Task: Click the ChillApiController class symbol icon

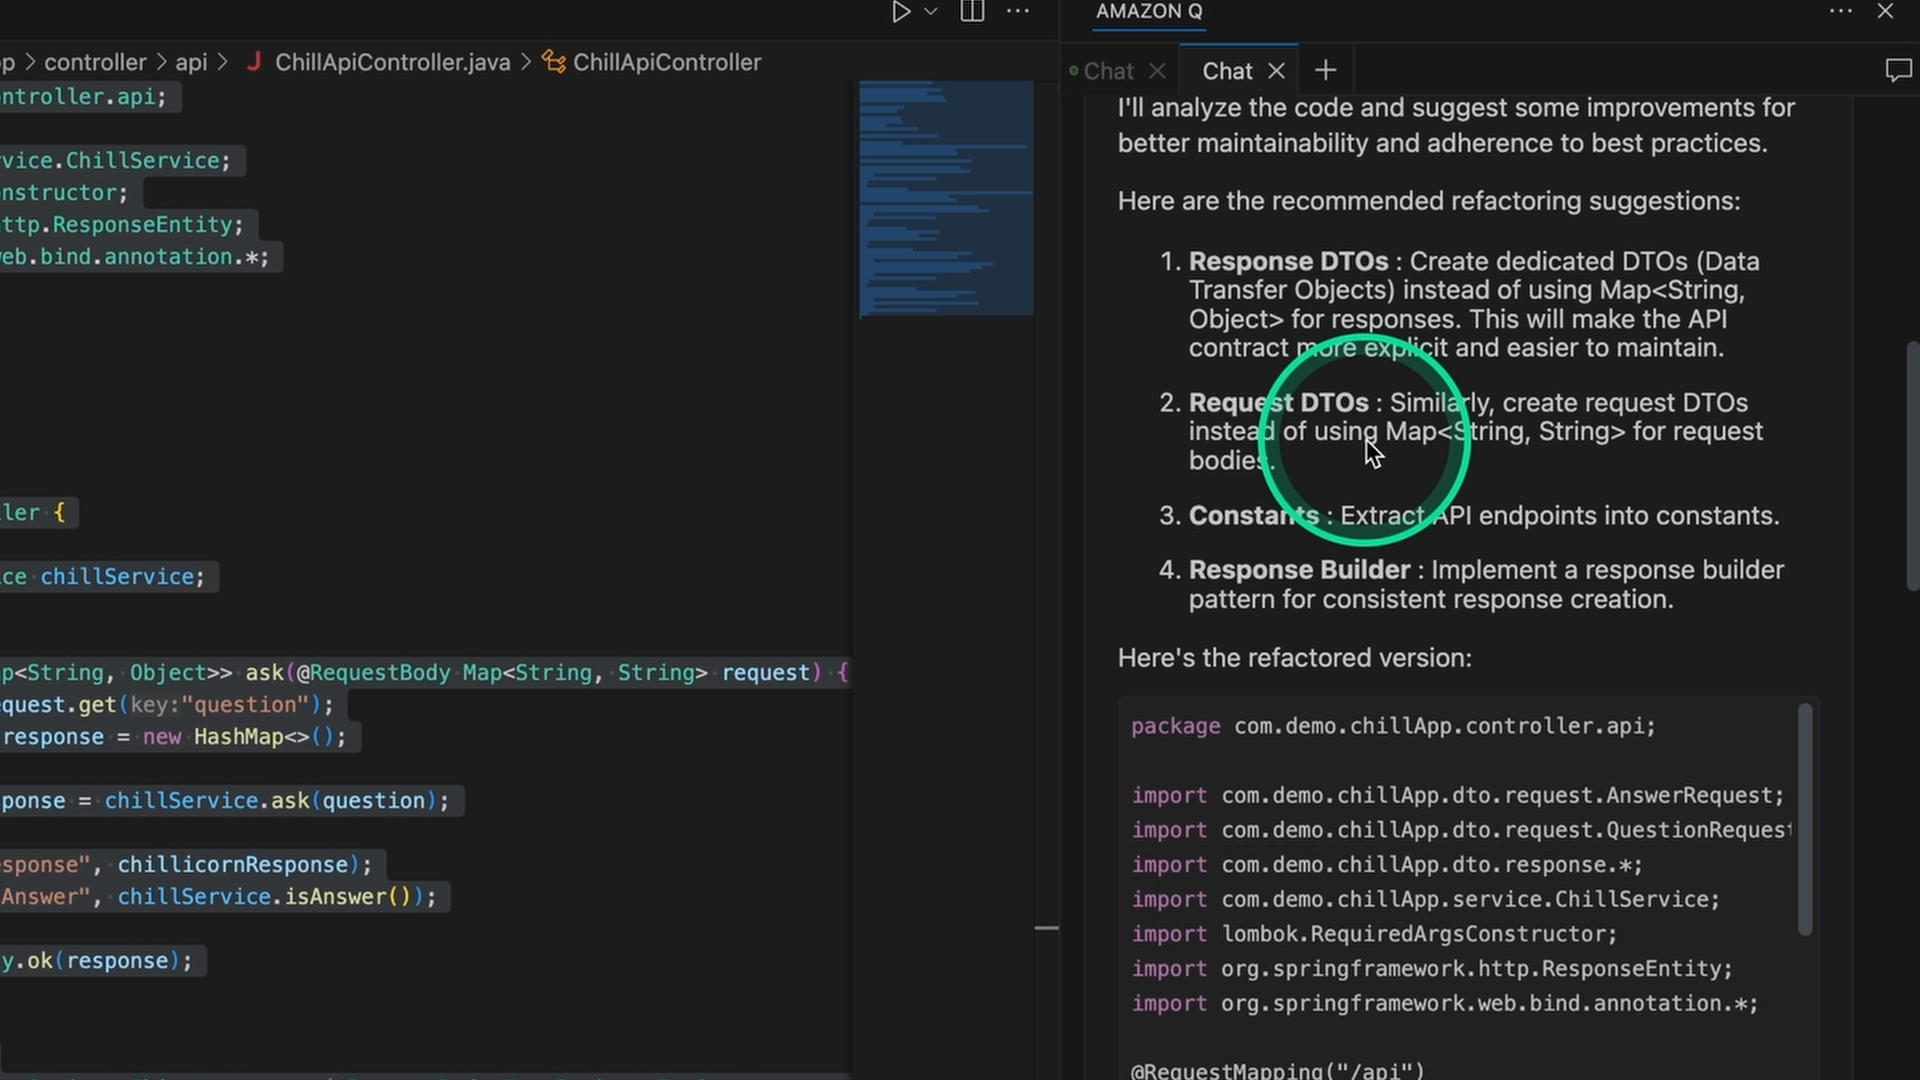Action: click(554, 62)
